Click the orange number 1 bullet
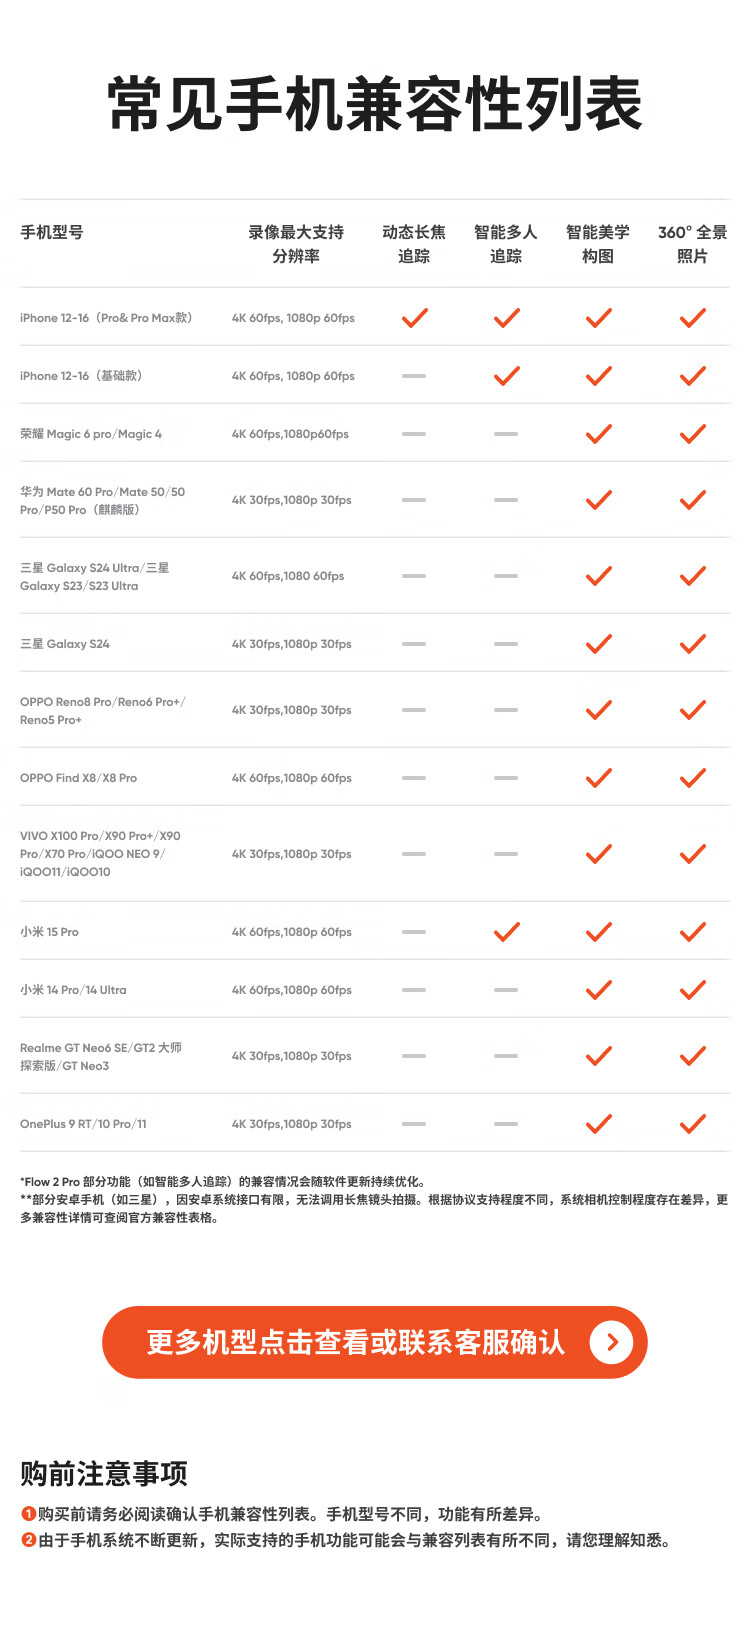This screenshot has height=1628, width=750. click(x=29, y=1514)
